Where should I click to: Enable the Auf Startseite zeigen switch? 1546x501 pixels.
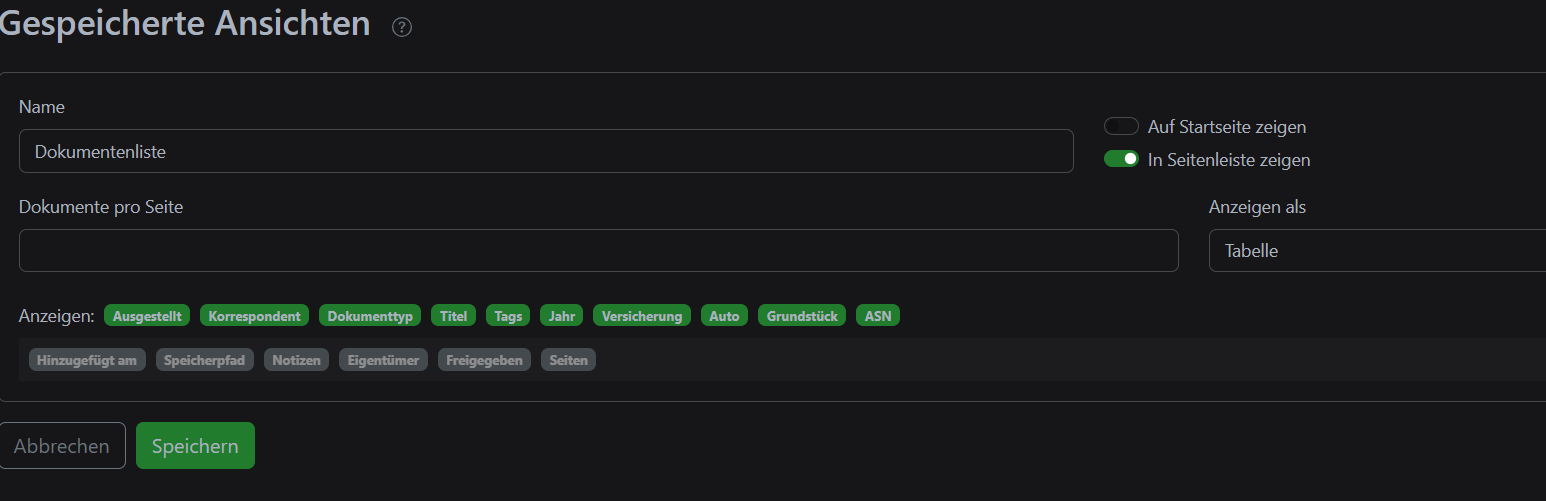point(1121,127)
